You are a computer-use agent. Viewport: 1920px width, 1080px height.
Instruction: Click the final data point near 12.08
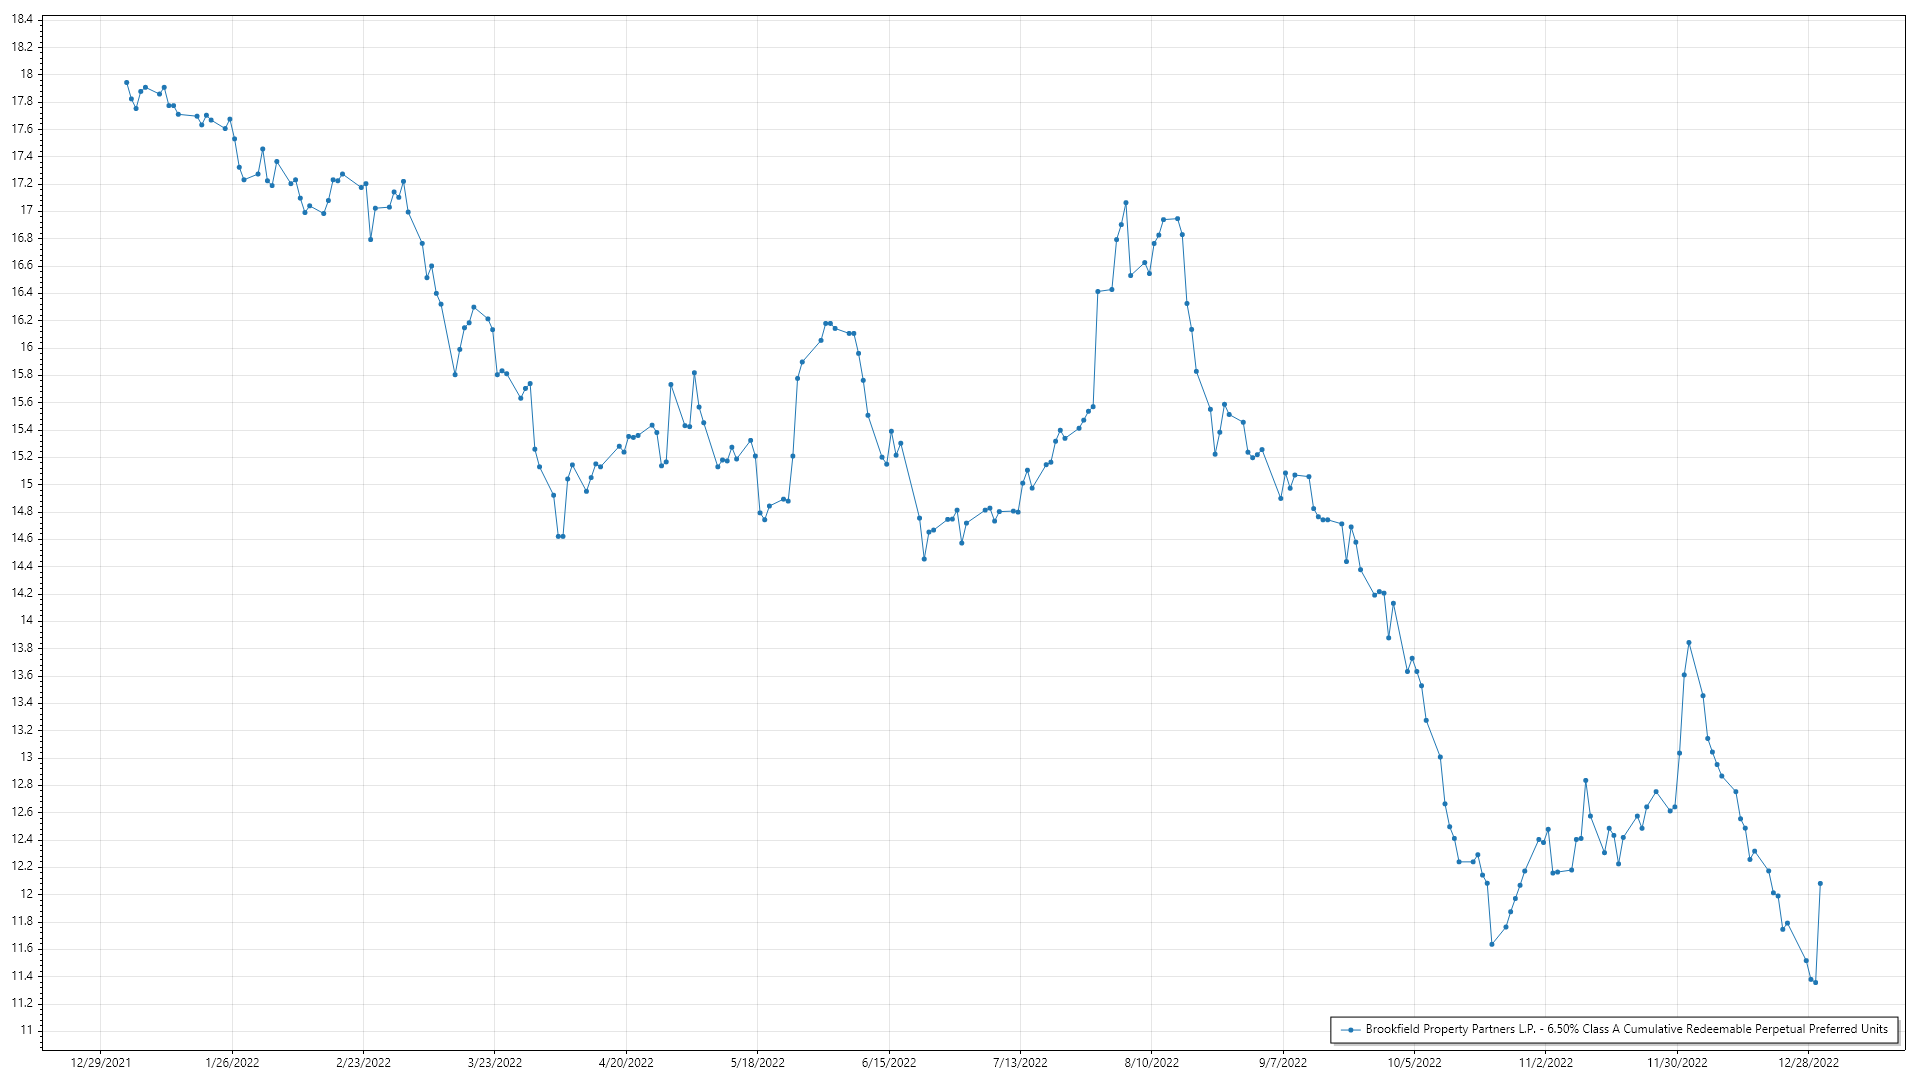click(1820, 884)
